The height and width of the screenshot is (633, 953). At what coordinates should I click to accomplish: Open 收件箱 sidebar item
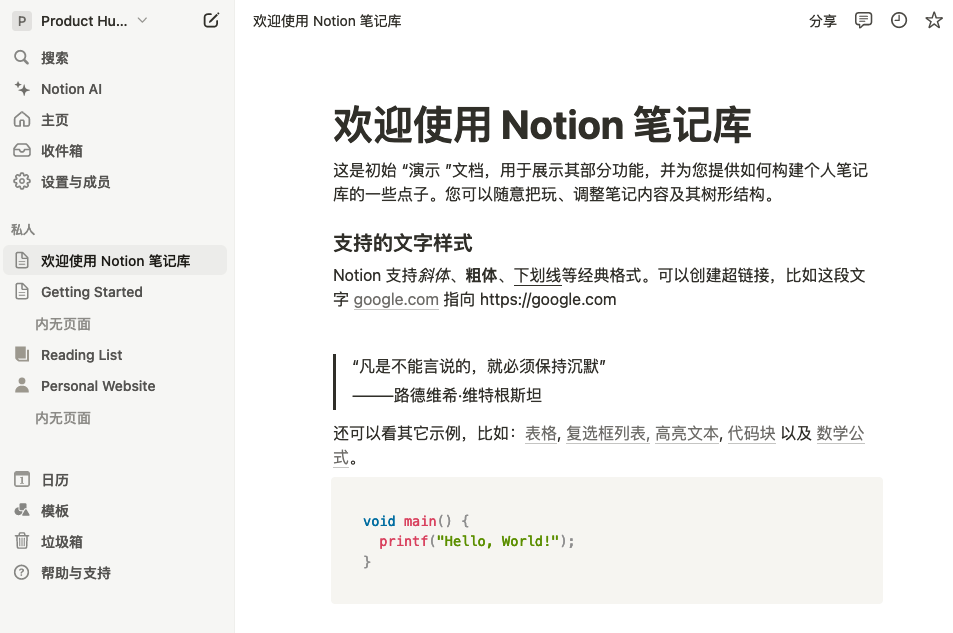[x=61, y=151]
